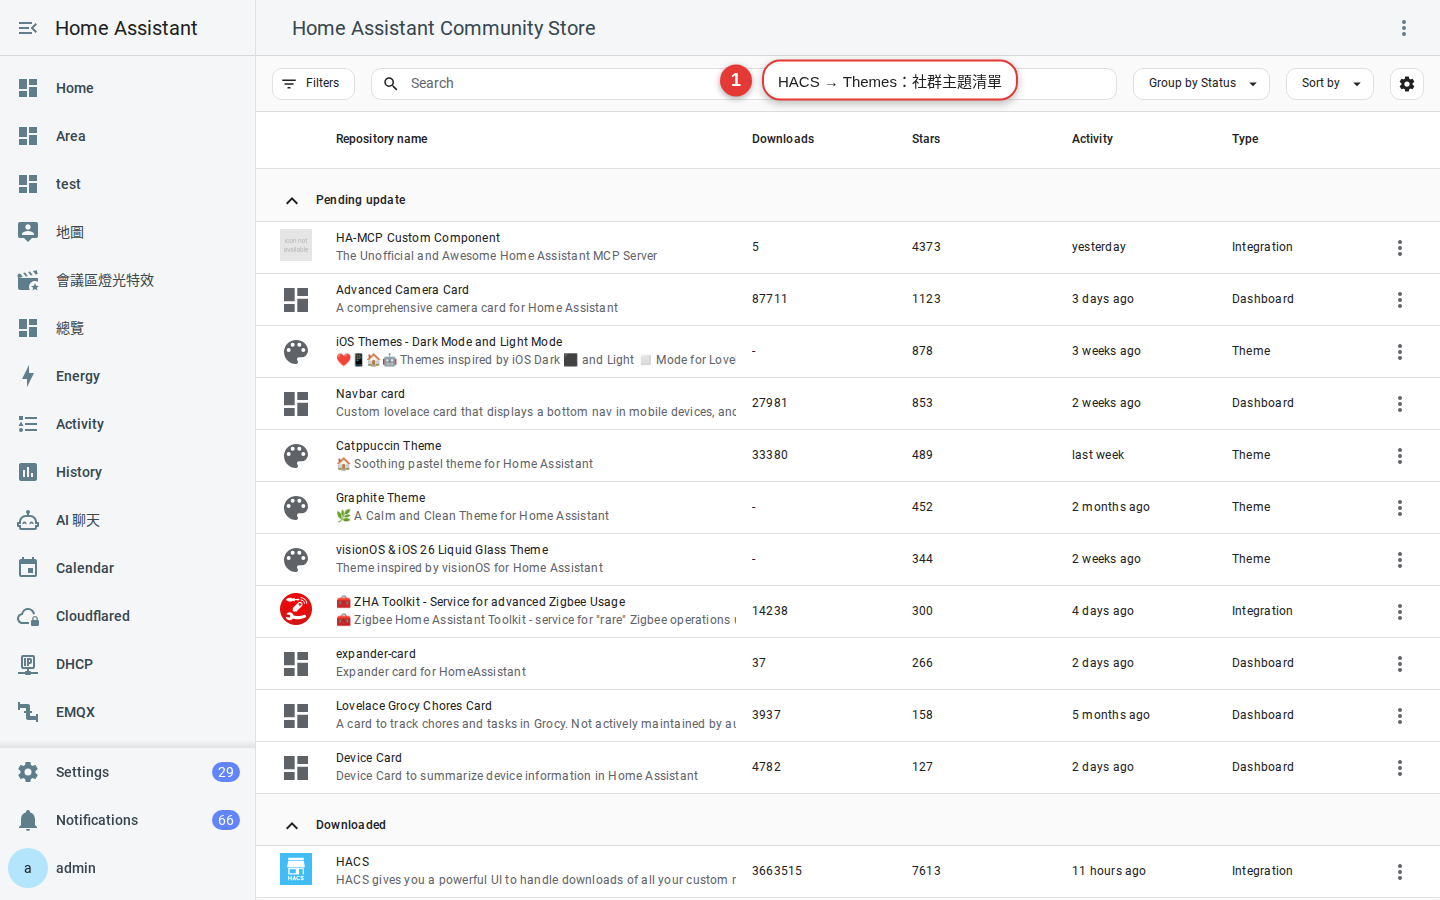The width and height of the screenshot is (1440, 900).
Task: Open the Energy lightning icon
Action: (x=28, y=376)
